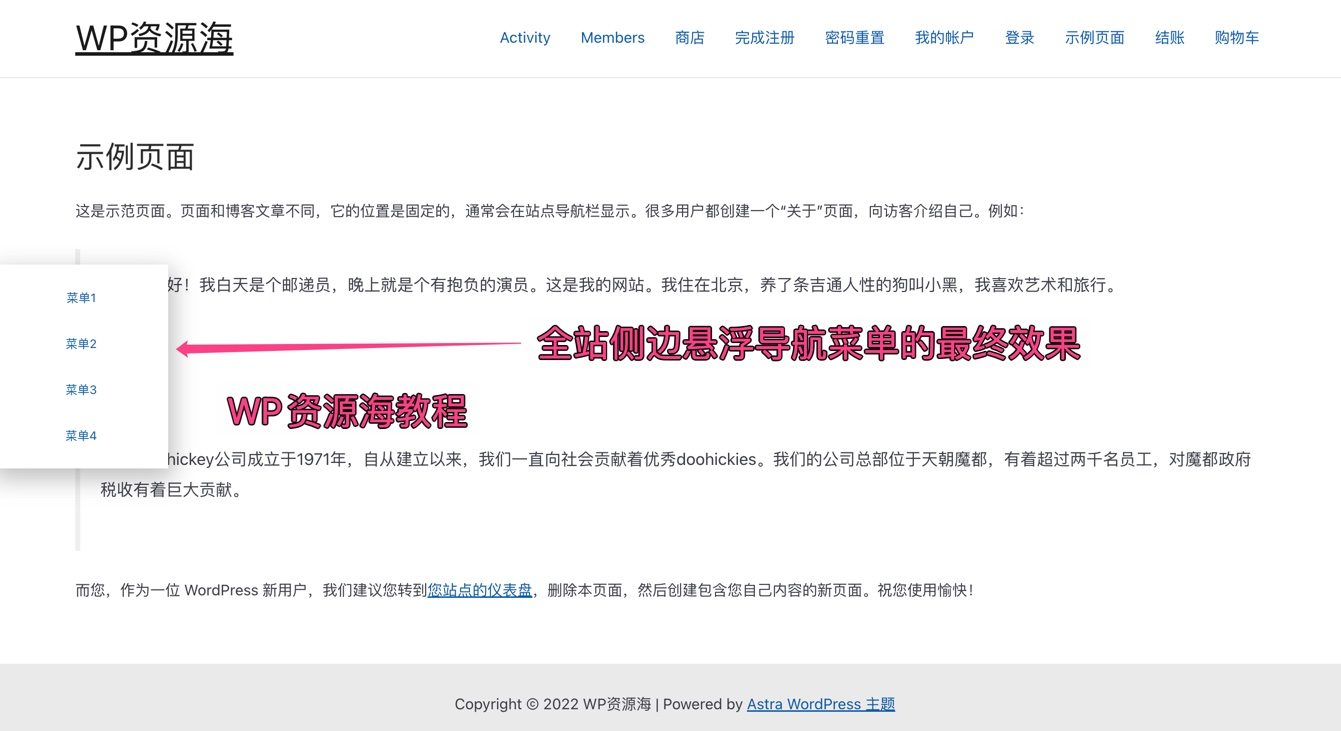Go to 购物车 in the navigation
The width and height of the screenshot is (1341, 731).
click(x=1237, y=38)
